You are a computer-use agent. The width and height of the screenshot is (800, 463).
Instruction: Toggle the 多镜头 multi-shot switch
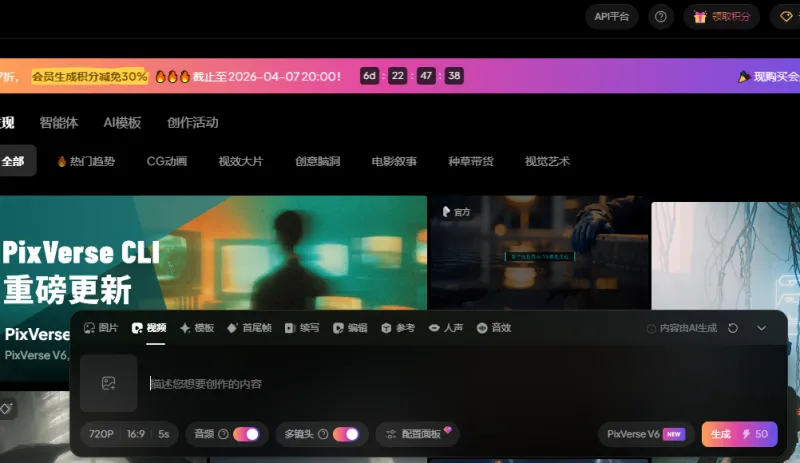click(x=346, y=434)
